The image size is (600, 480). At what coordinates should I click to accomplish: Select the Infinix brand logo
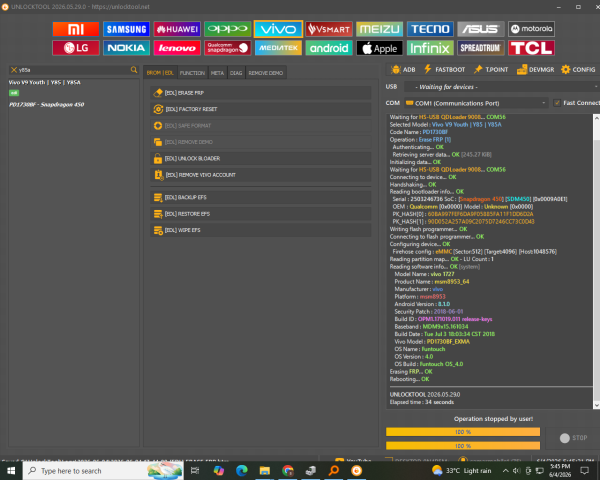click(x=430, y=48)
